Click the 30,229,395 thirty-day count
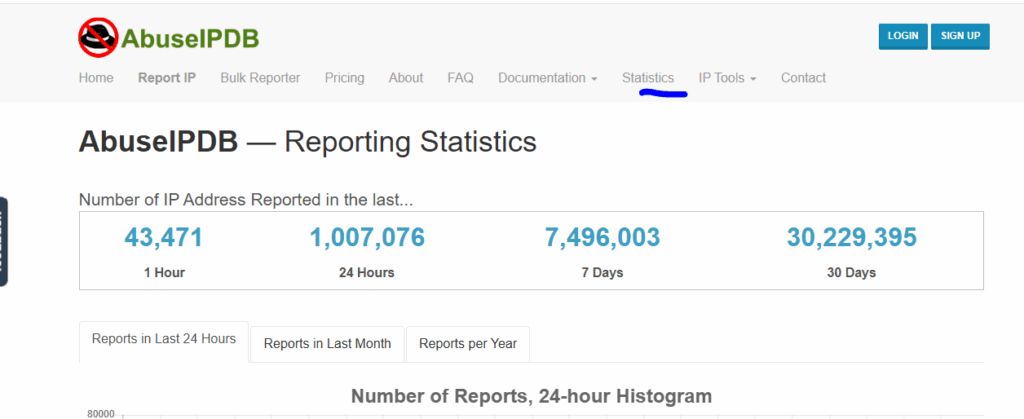This screenshot has height=419, width=1024. [x=852, y=238]
